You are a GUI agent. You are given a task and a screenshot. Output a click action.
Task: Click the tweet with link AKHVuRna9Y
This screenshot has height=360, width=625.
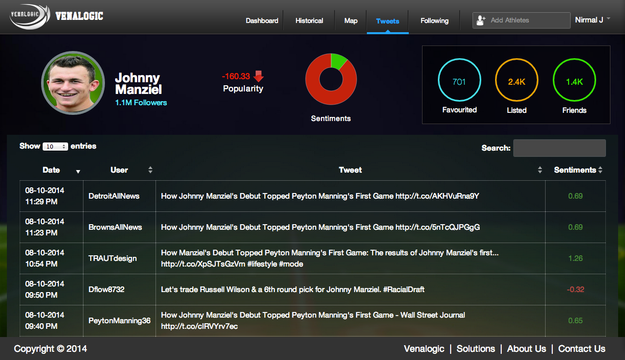pos(320,196)
